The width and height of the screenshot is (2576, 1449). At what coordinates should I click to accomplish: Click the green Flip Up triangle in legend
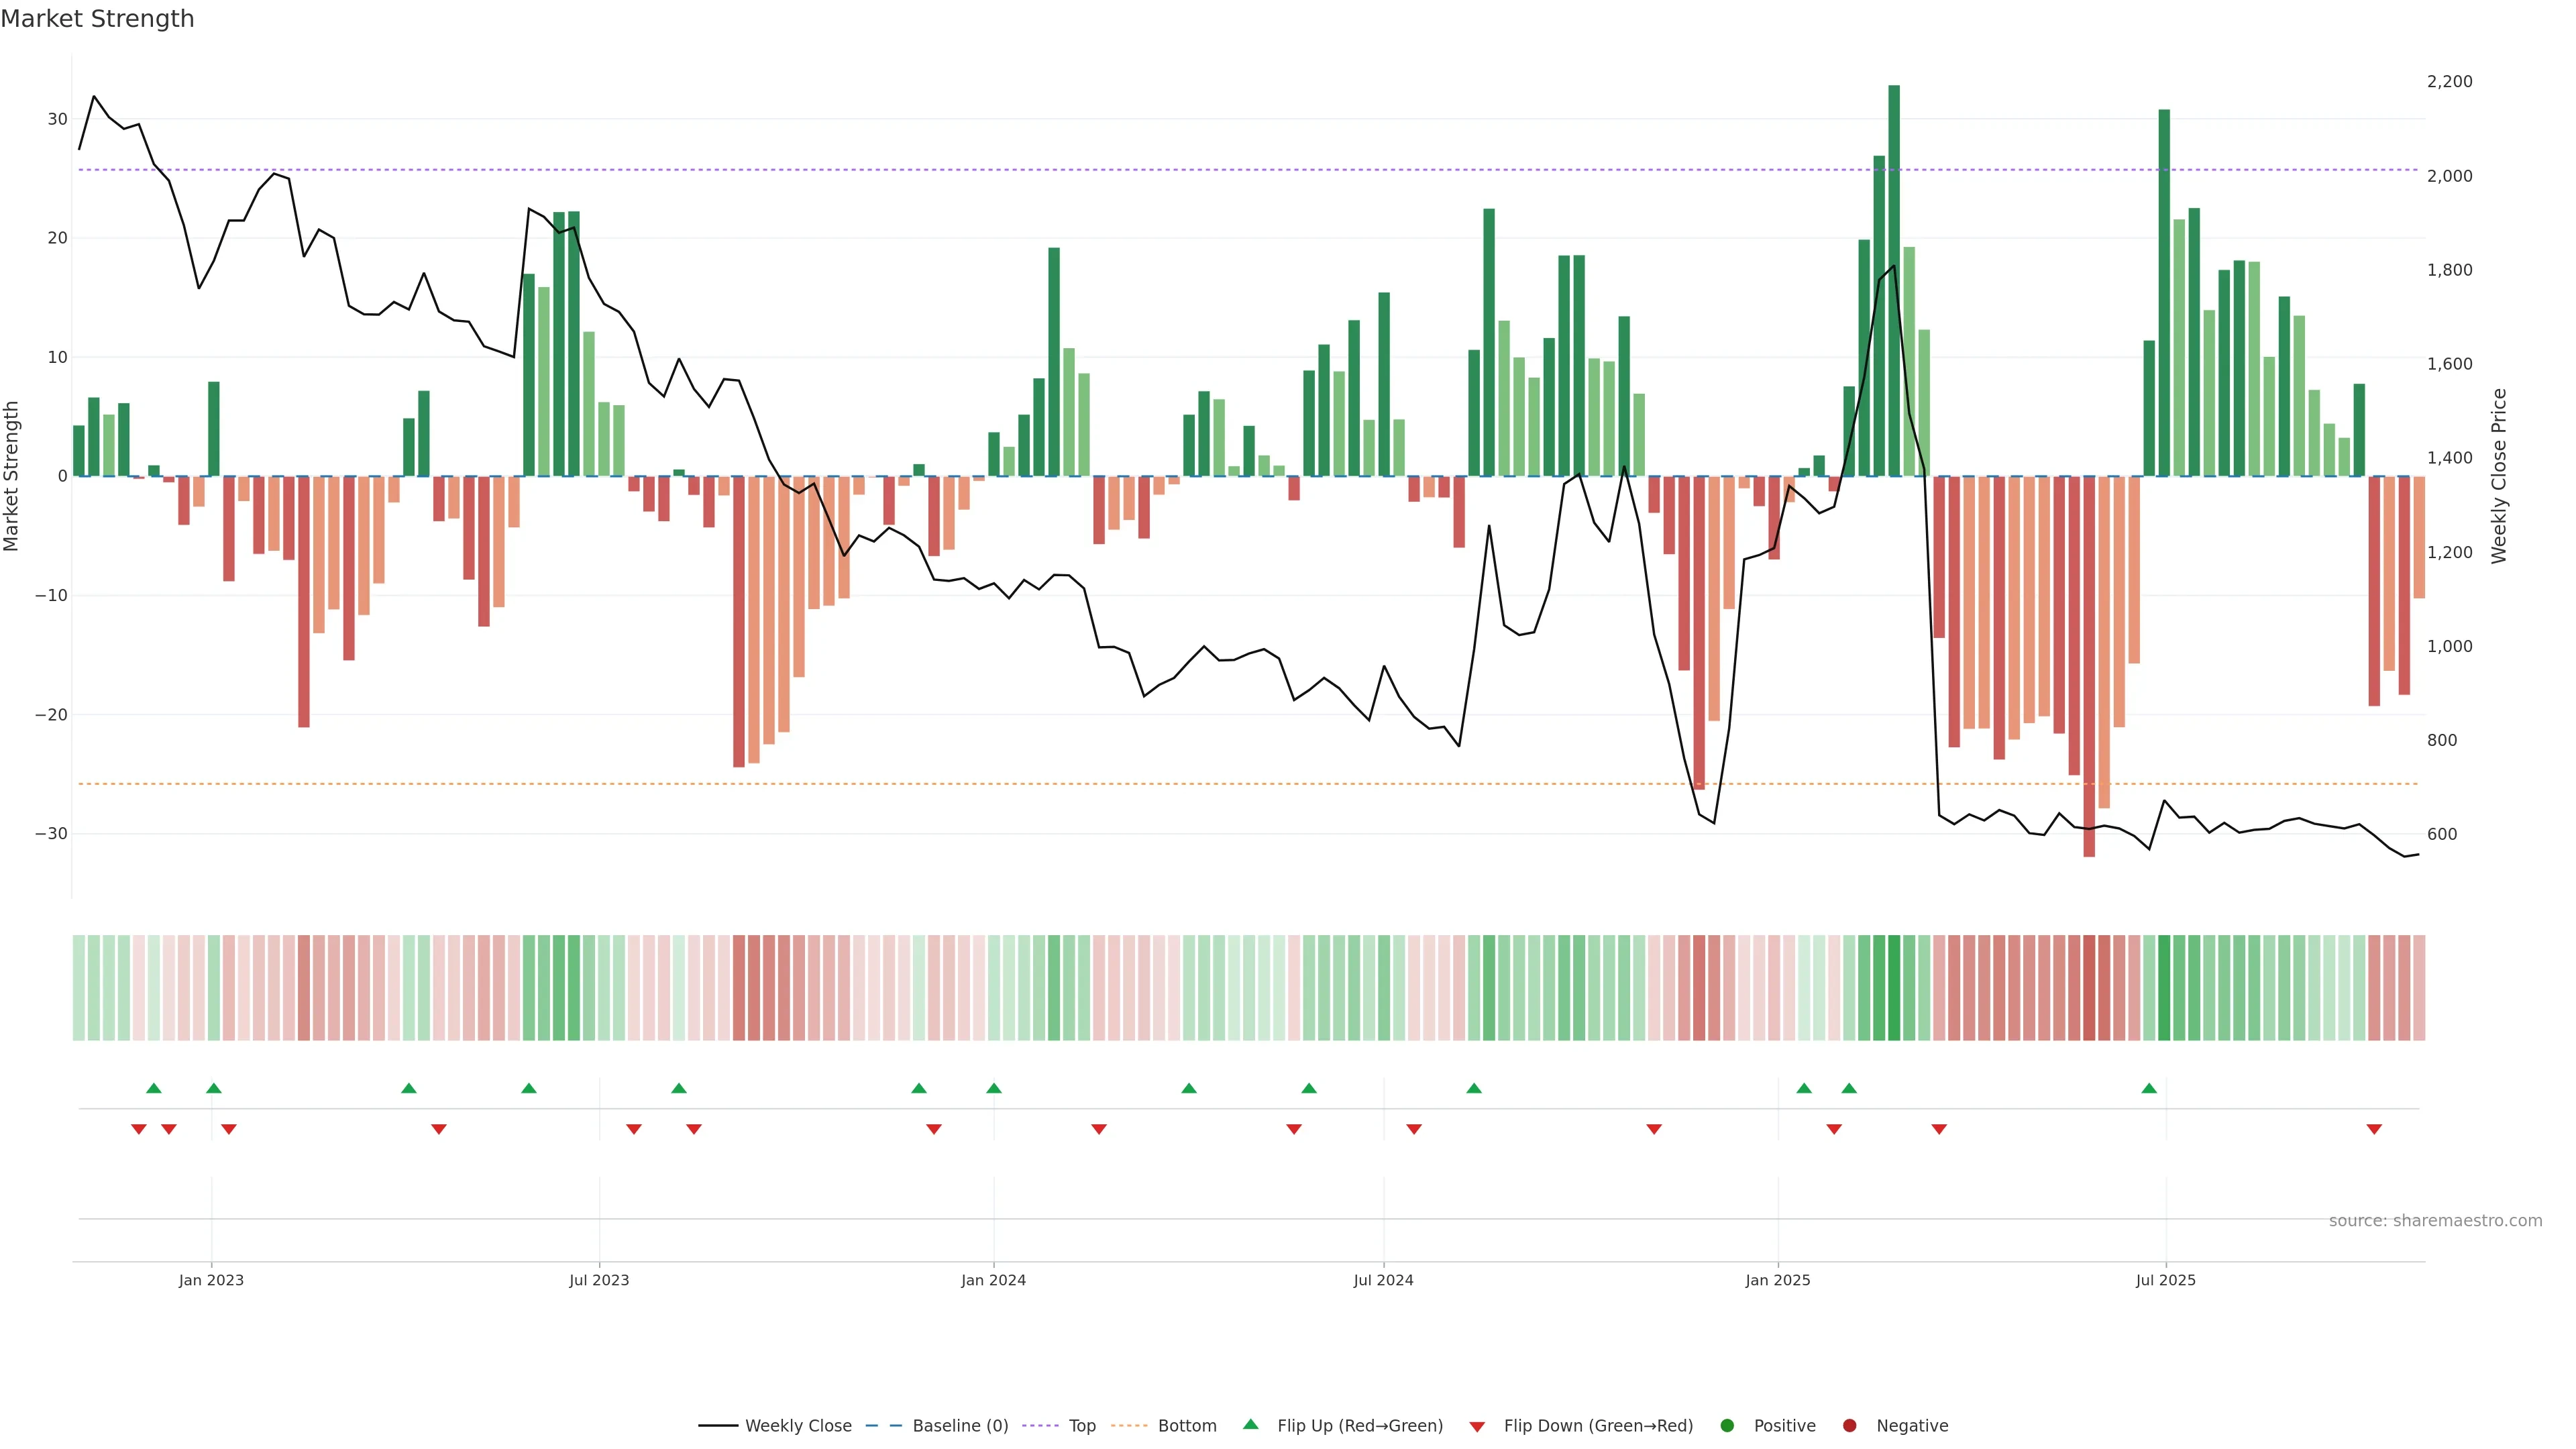(x=1250, y=1424)
